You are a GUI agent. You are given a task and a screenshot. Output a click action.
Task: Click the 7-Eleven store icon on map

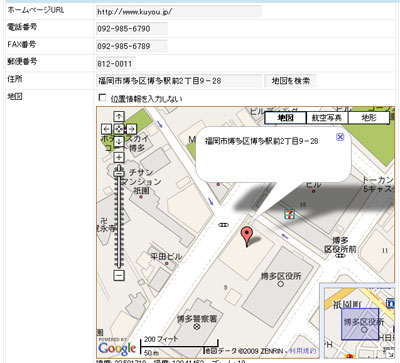[x=289, y=214]
